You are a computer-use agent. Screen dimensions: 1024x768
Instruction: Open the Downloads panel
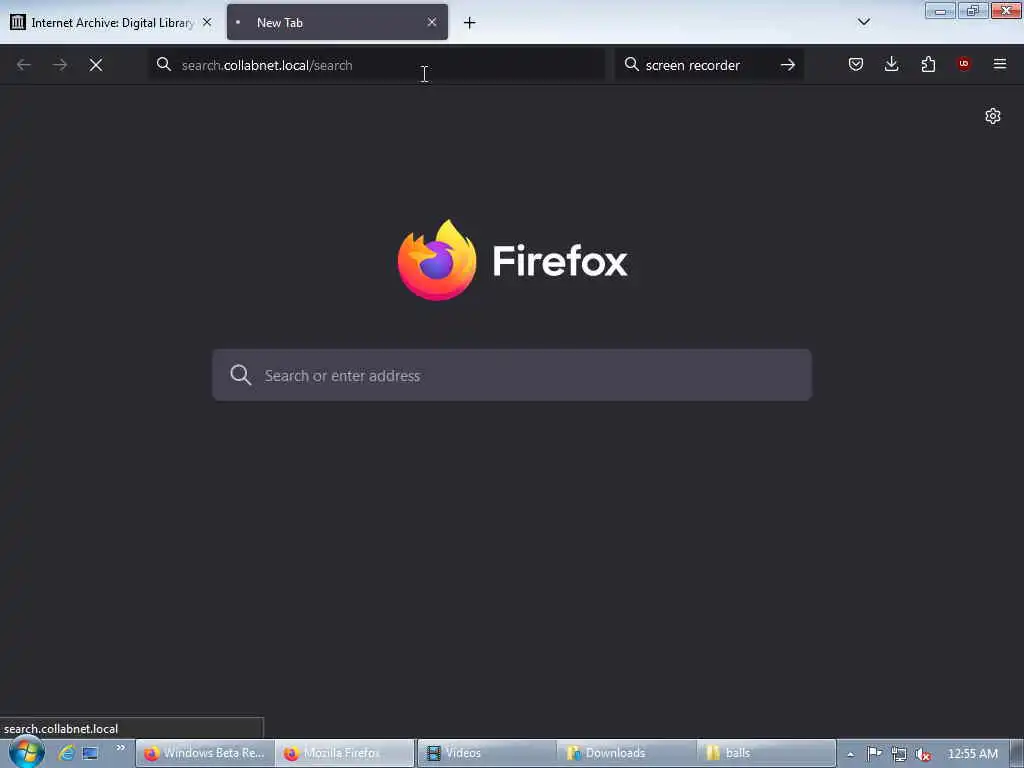point(891,64)
